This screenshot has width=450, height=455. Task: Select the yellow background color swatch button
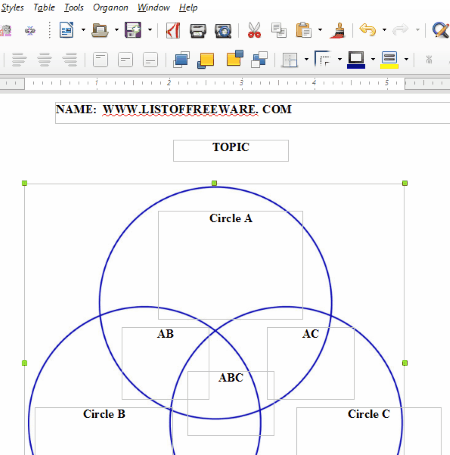pyautogui.click(x=389, y=60)
